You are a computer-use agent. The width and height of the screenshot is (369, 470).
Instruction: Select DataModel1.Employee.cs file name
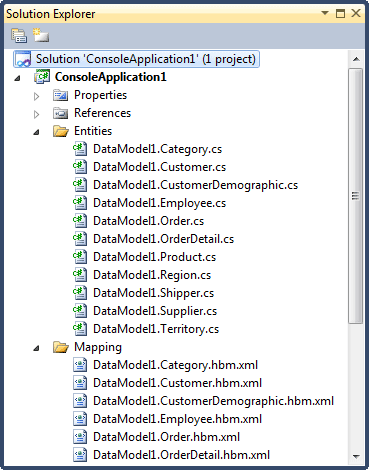click(x=159, y=203)
